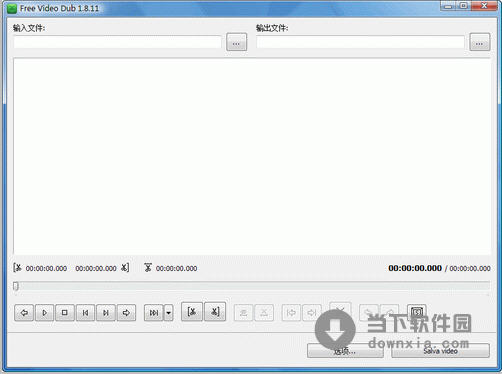This screenshot has width=502, height=374.
Task: Browse for input file
Action: (236, 42)
